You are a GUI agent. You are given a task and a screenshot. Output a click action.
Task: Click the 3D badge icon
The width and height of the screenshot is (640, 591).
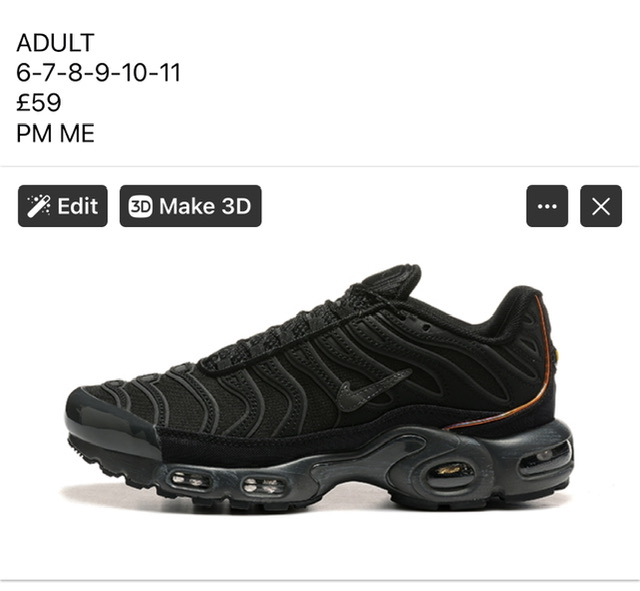coord(140,206)
